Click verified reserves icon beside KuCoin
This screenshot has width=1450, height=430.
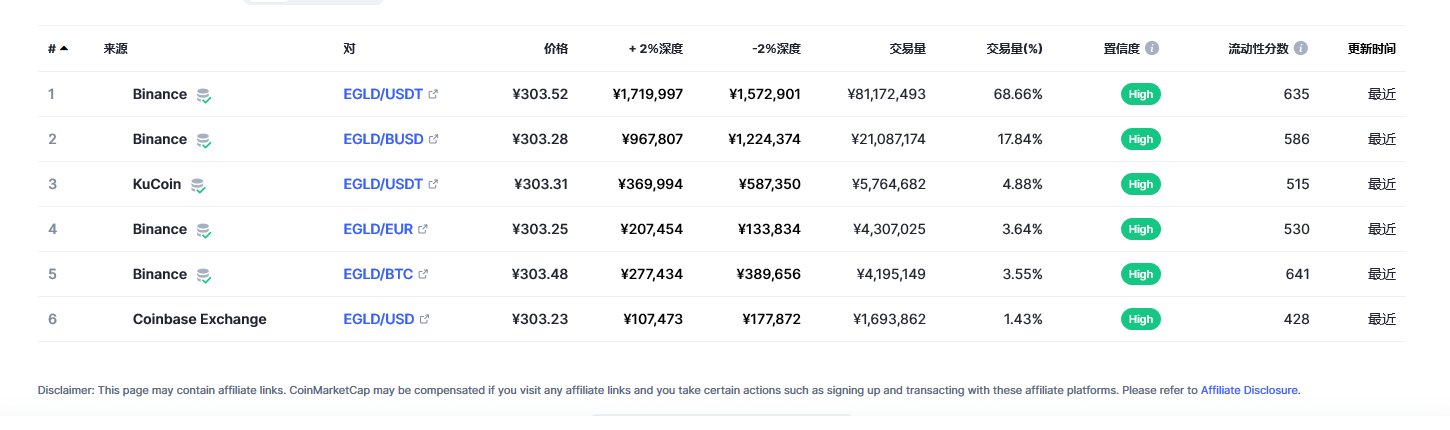(x=198, y=186)
